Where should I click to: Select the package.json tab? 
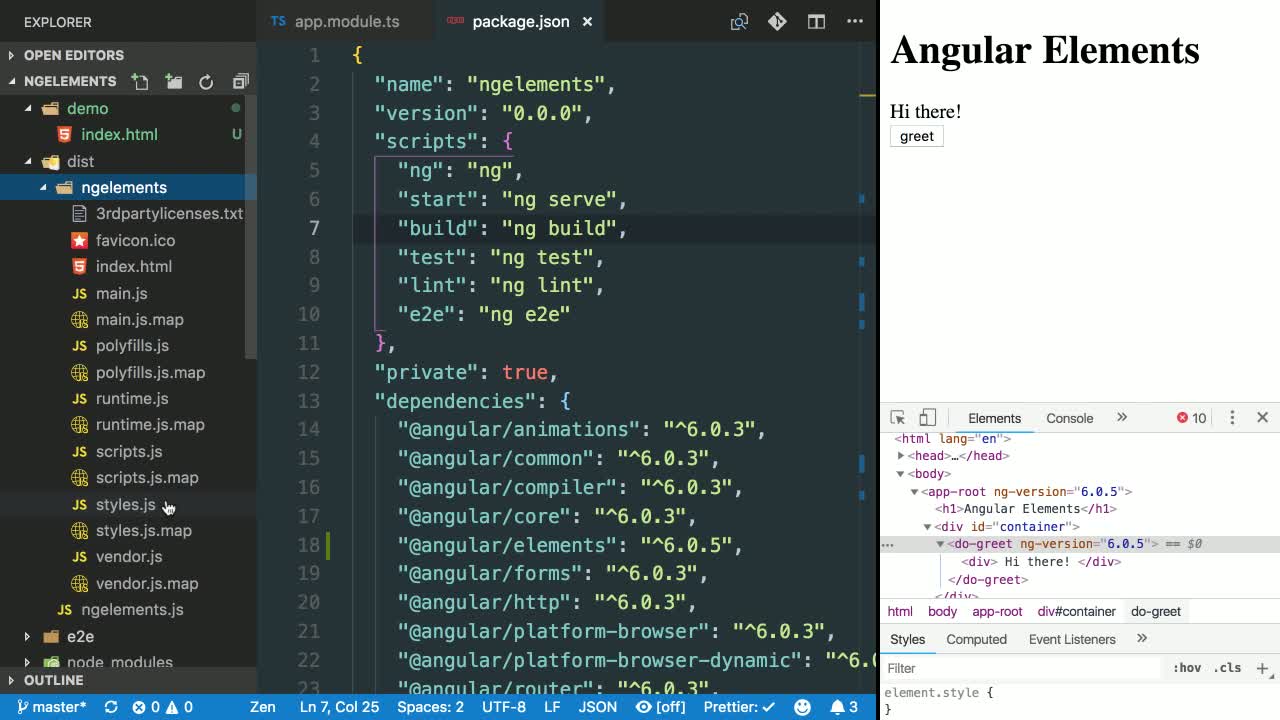(520, 21)
